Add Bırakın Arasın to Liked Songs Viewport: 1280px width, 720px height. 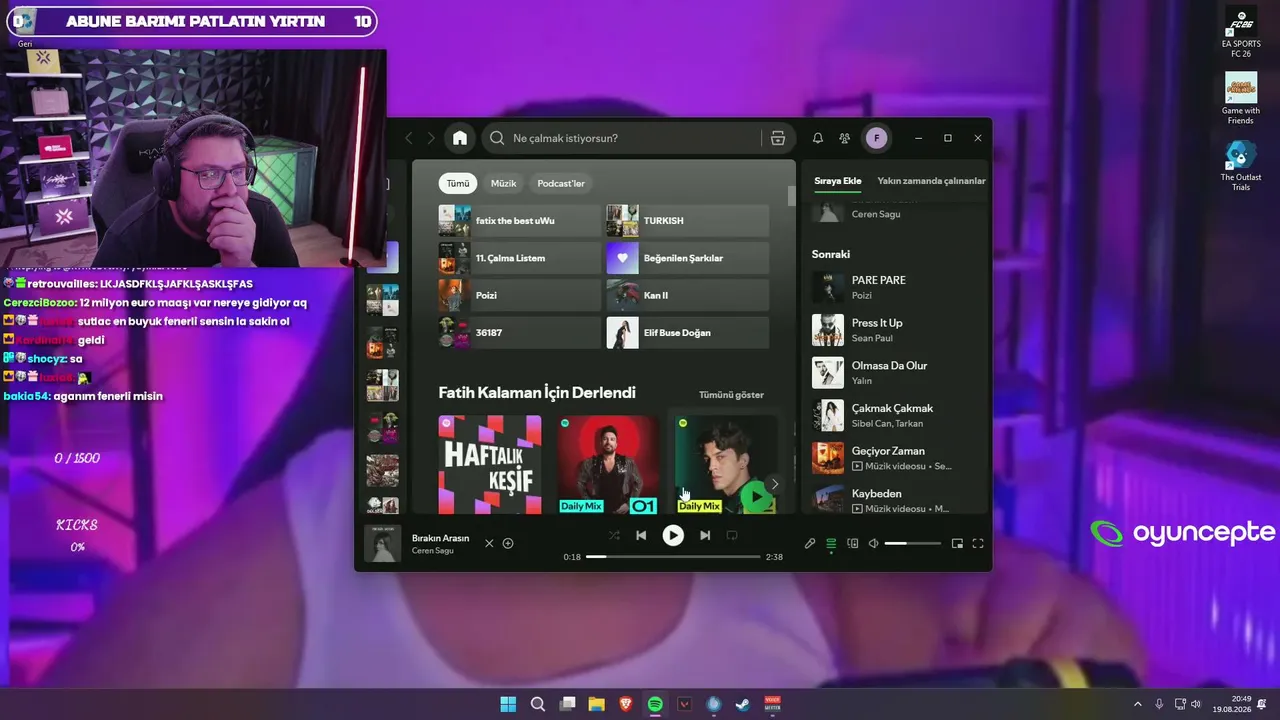[508, 543]
